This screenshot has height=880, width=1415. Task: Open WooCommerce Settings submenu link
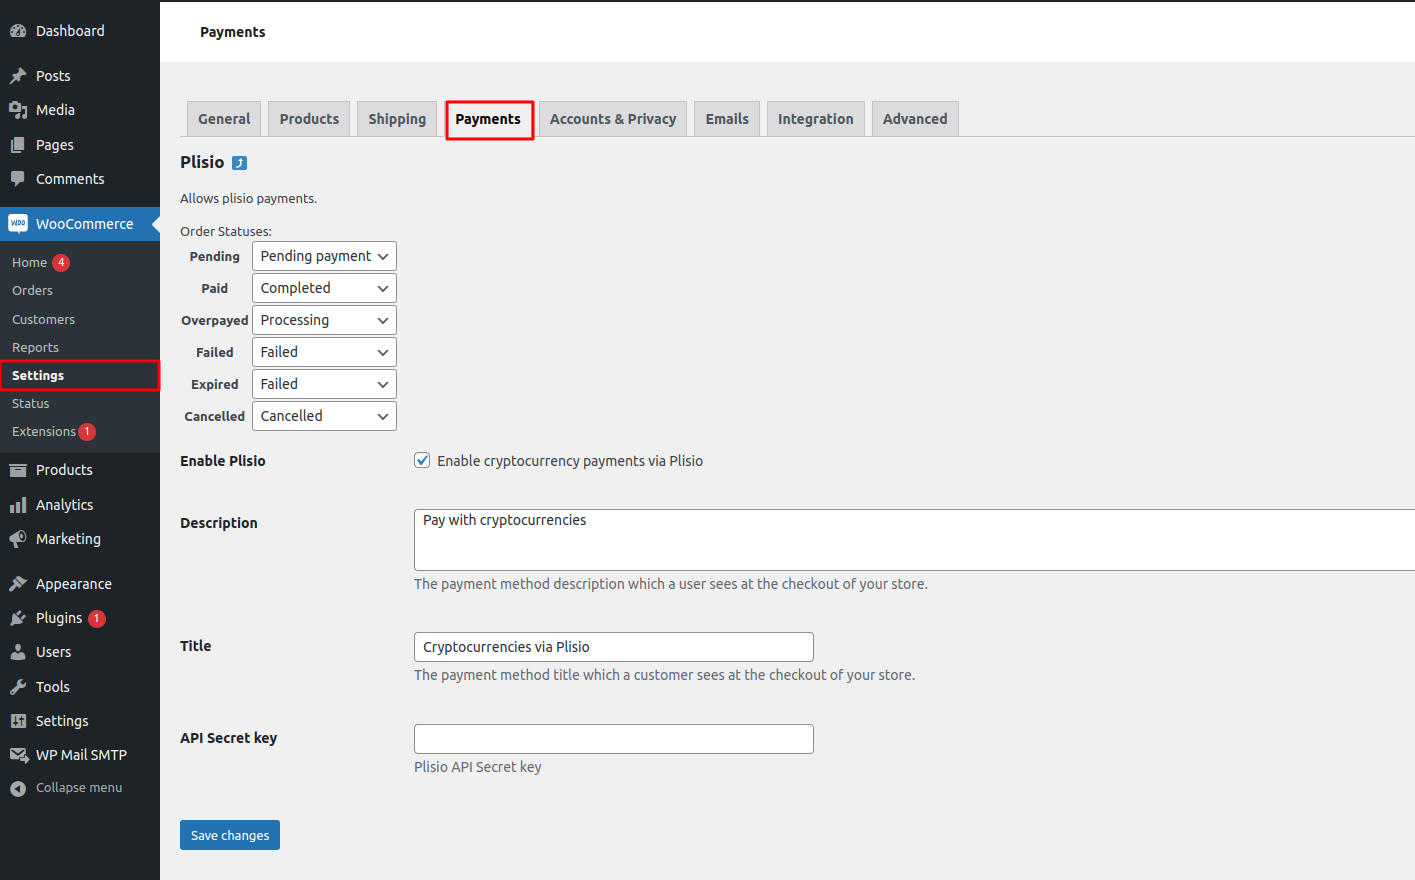[38, 376]
